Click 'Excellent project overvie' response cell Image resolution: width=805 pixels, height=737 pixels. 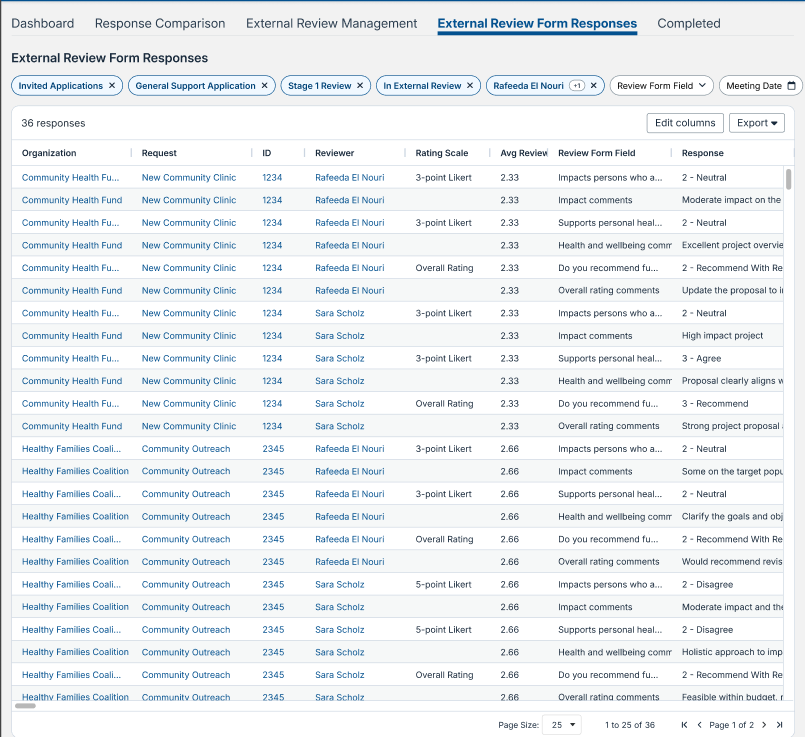[732, 245]
